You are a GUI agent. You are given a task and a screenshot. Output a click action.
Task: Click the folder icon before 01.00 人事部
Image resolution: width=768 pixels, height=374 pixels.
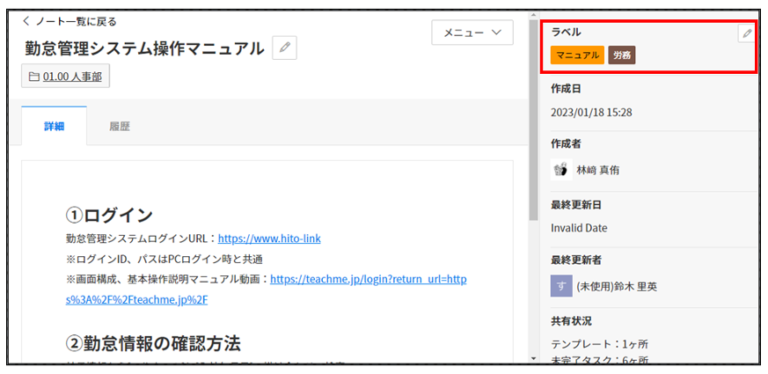pos(34,77)
